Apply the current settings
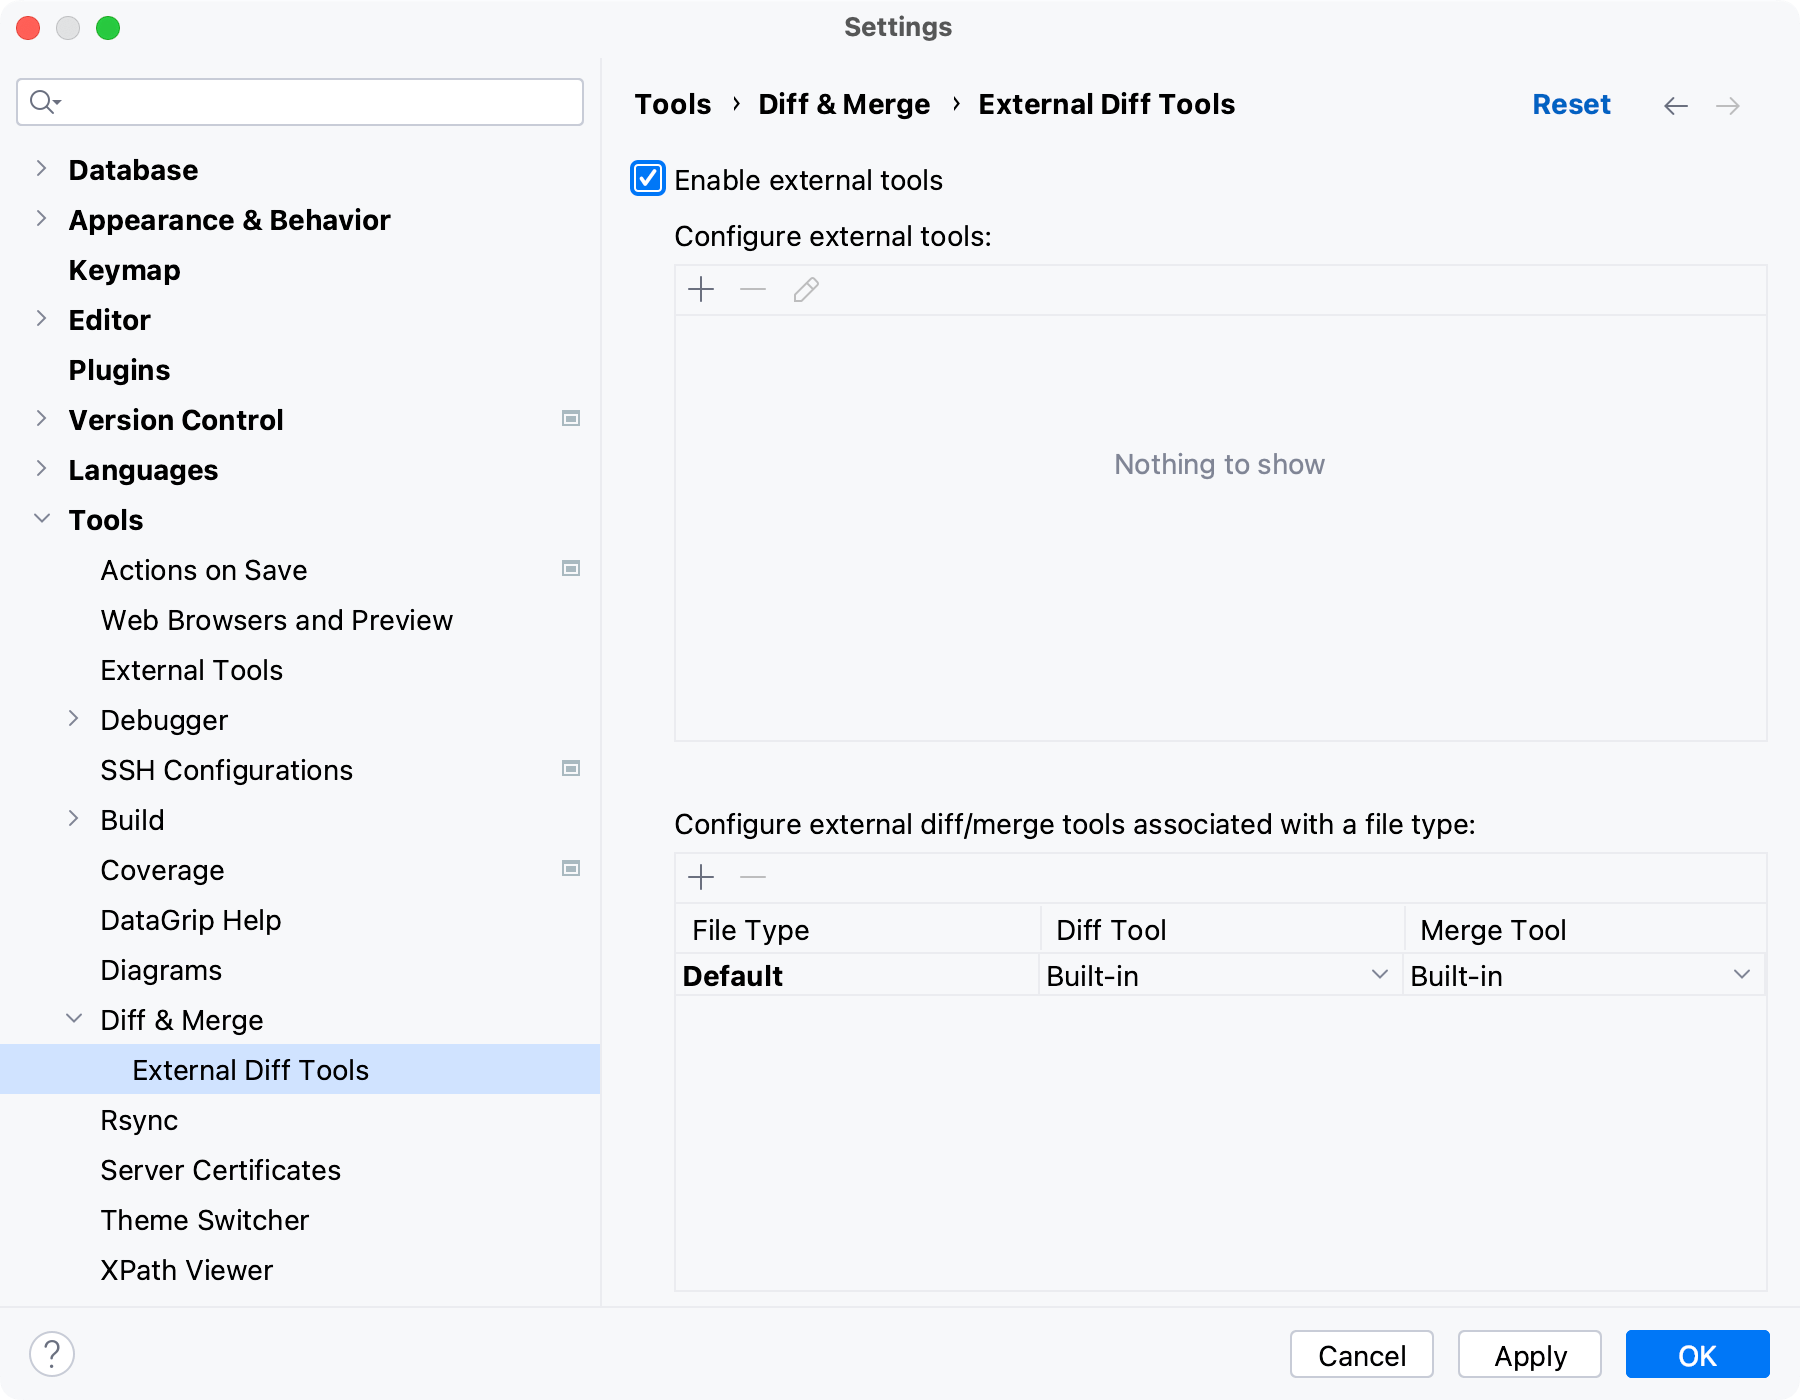Viewport: 1800px width, 1400px height. (1529, 1355)
